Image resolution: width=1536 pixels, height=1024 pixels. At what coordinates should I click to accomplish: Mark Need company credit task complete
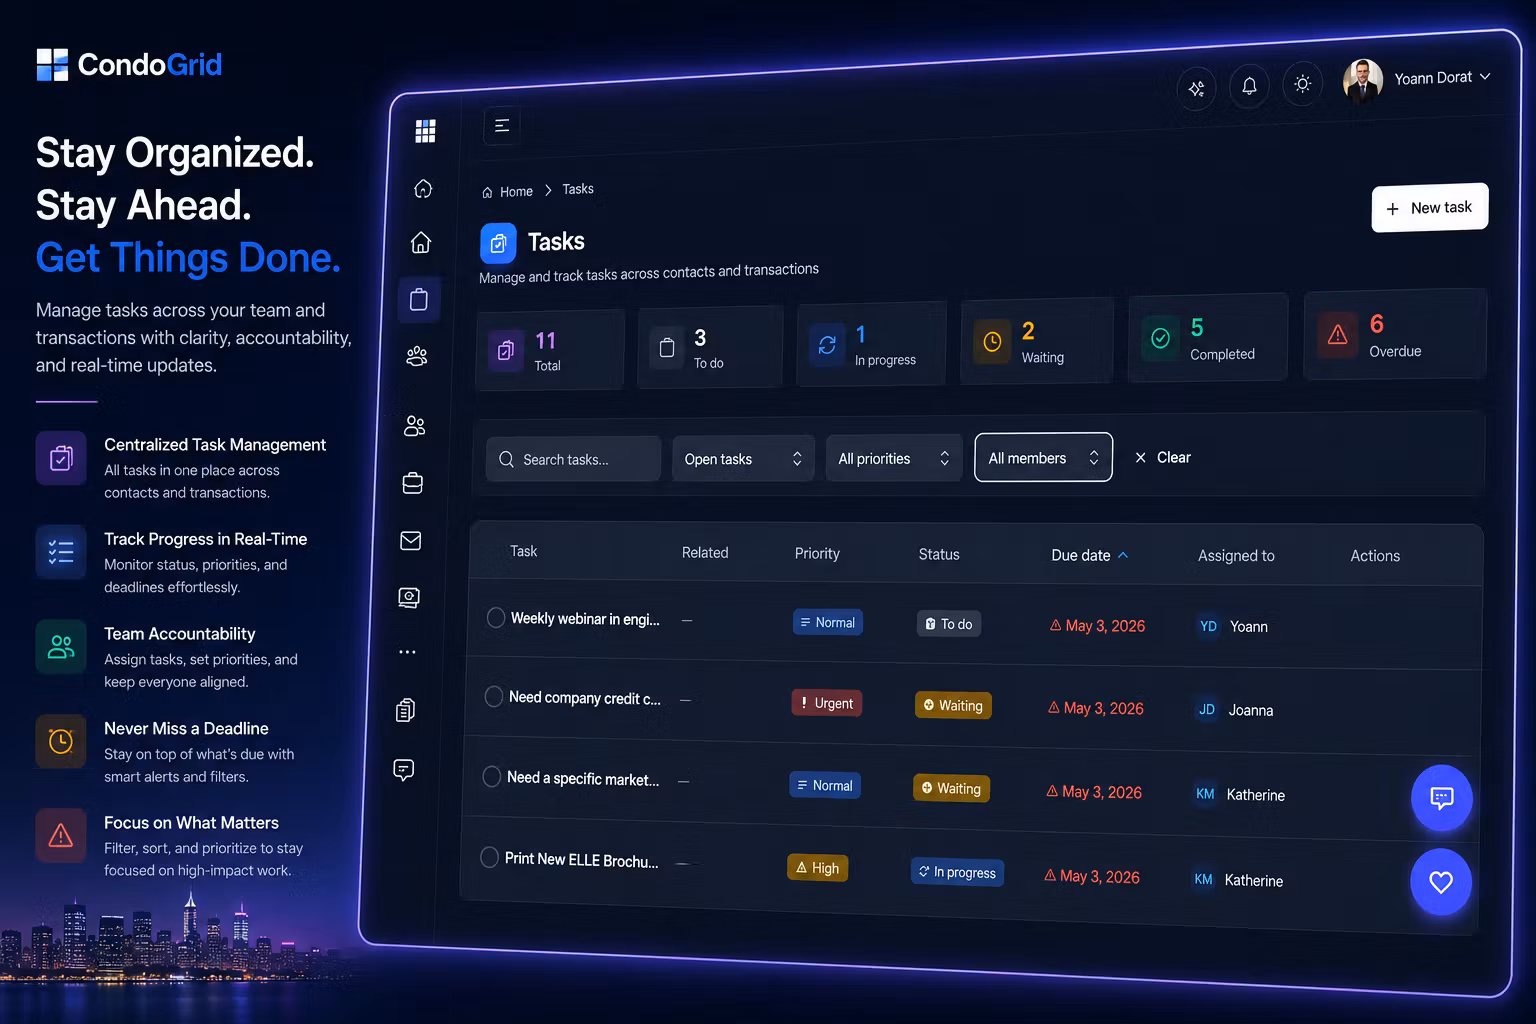click(493, 696)
